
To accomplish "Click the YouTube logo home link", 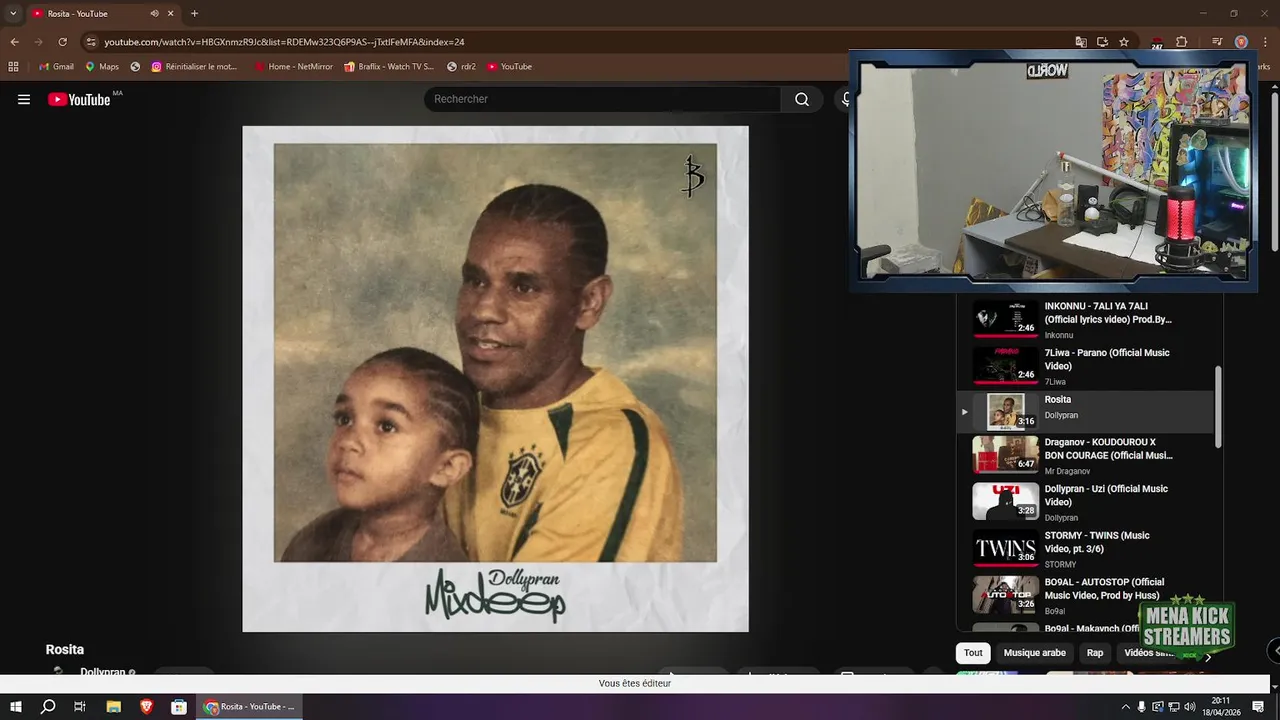I will point(79,99).
